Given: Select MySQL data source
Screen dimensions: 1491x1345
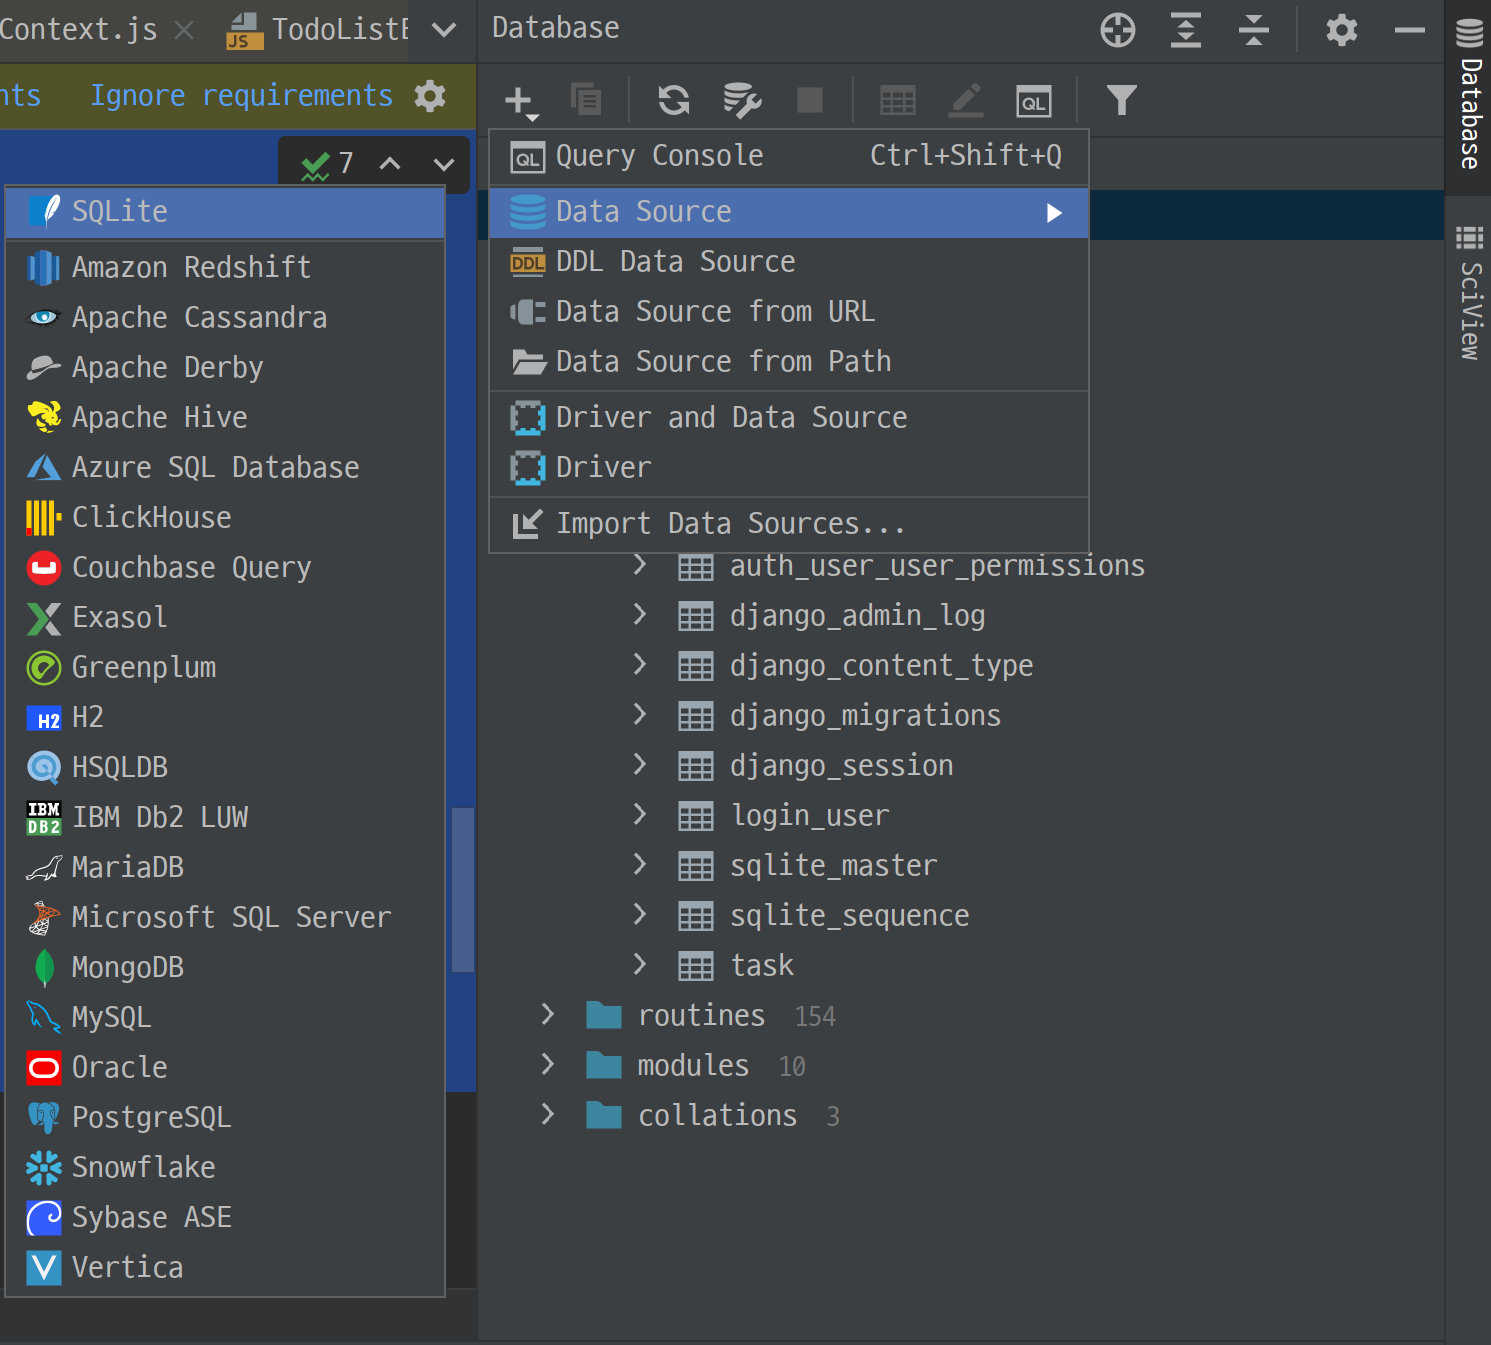Looking at the screenshot, I should [225, 1018].
